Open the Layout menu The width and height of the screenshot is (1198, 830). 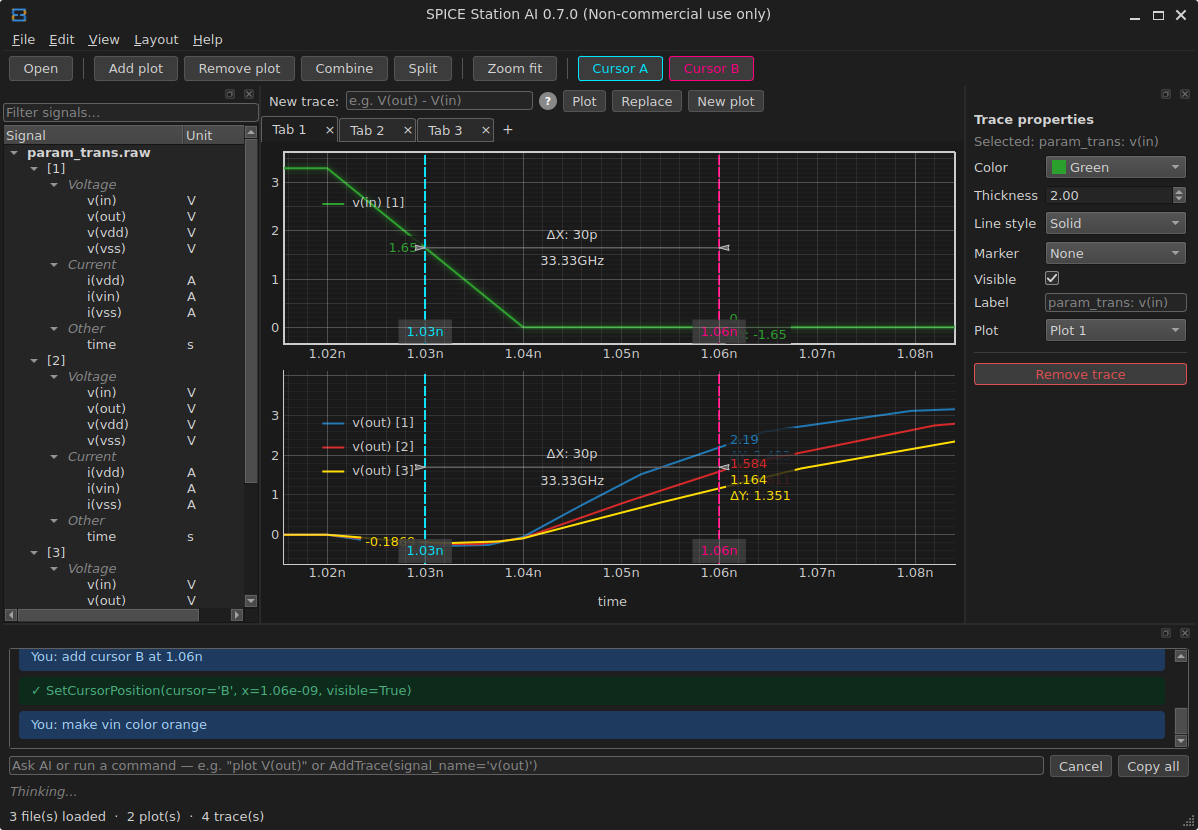coord(156,40)
